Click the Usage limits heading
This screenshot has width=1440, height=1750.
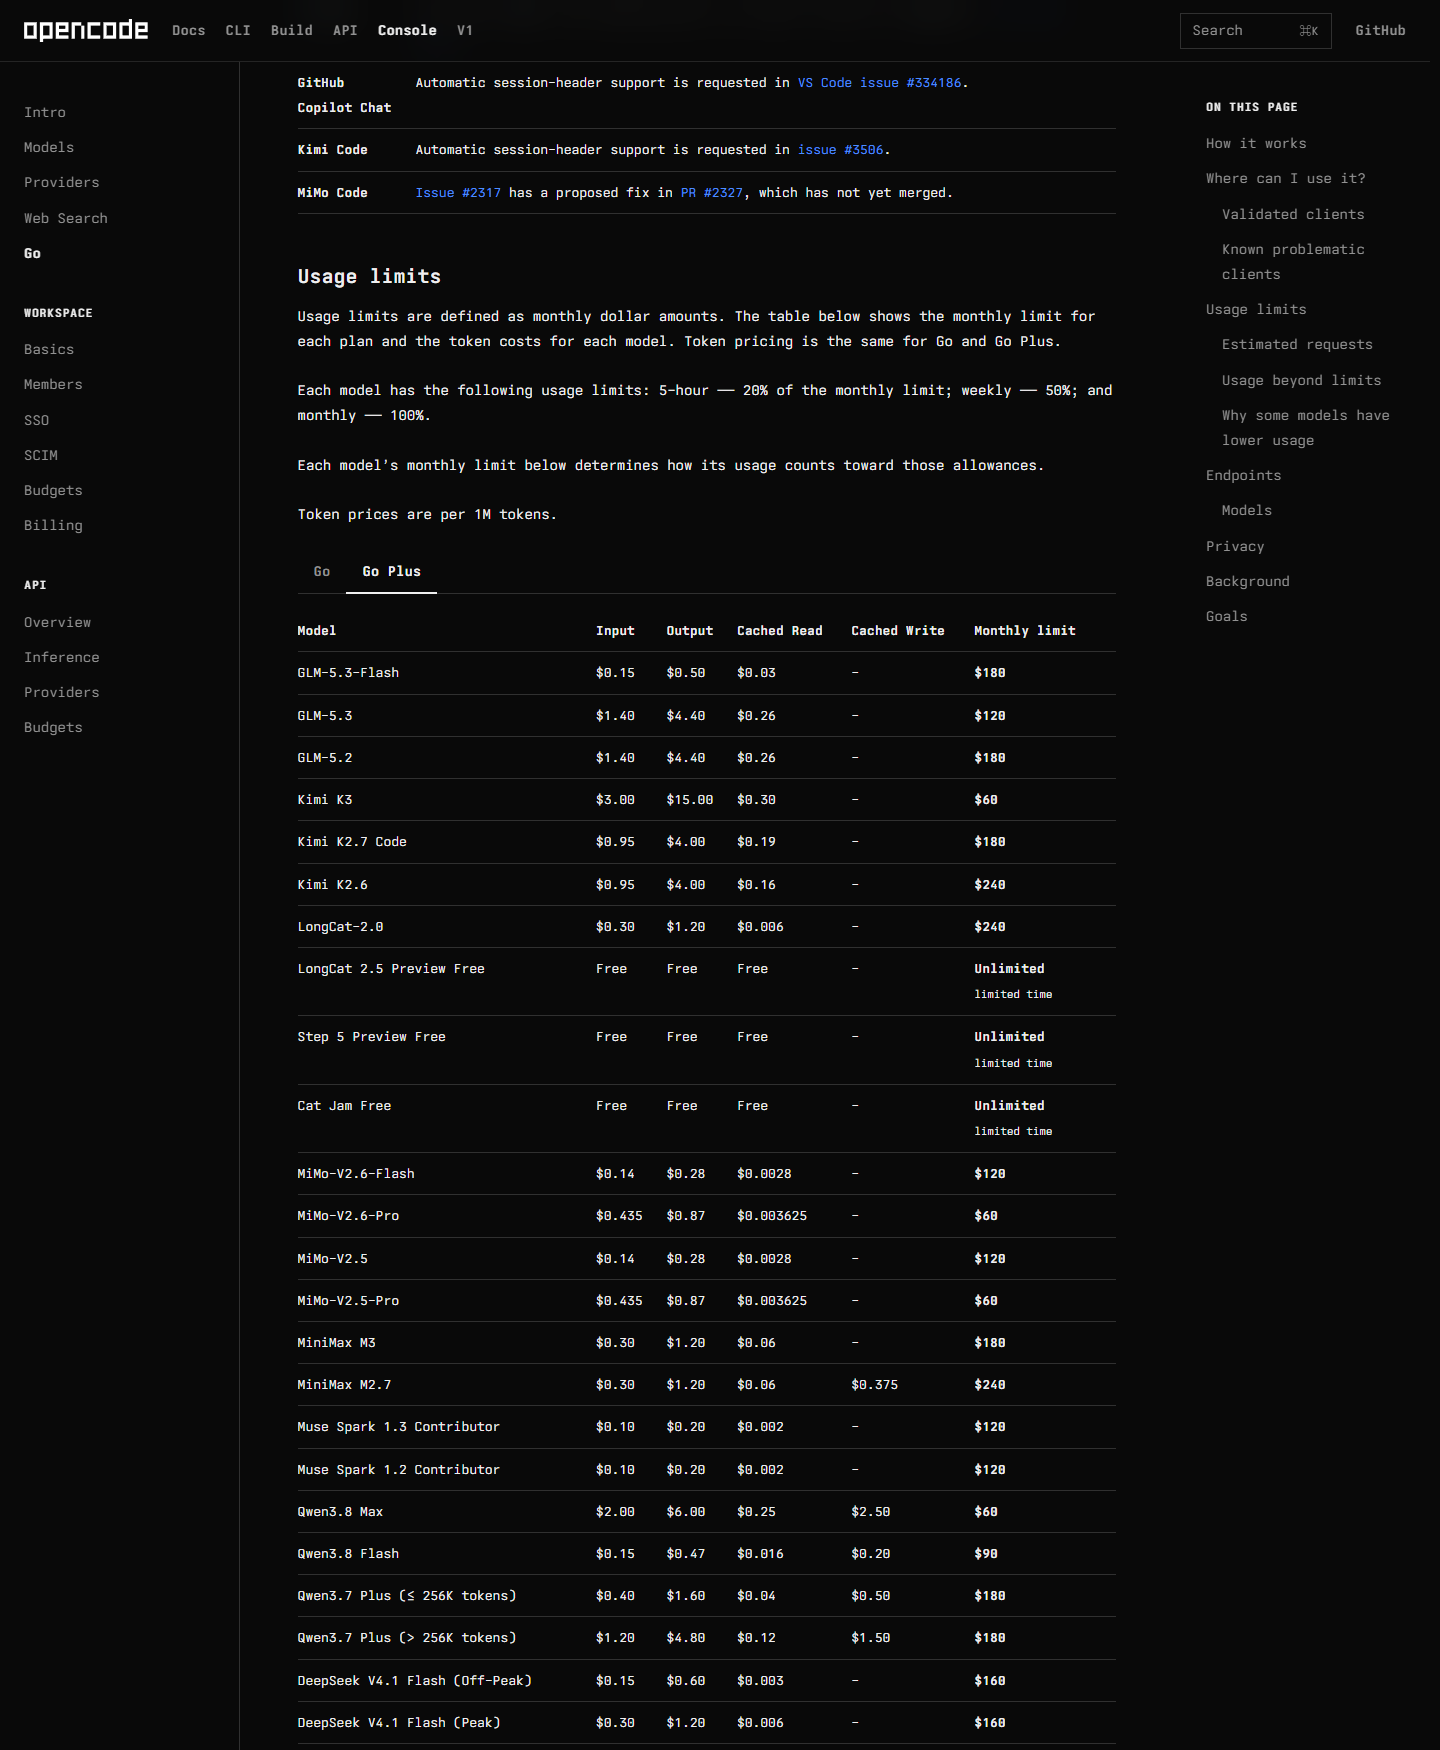[x=369, y=277]
